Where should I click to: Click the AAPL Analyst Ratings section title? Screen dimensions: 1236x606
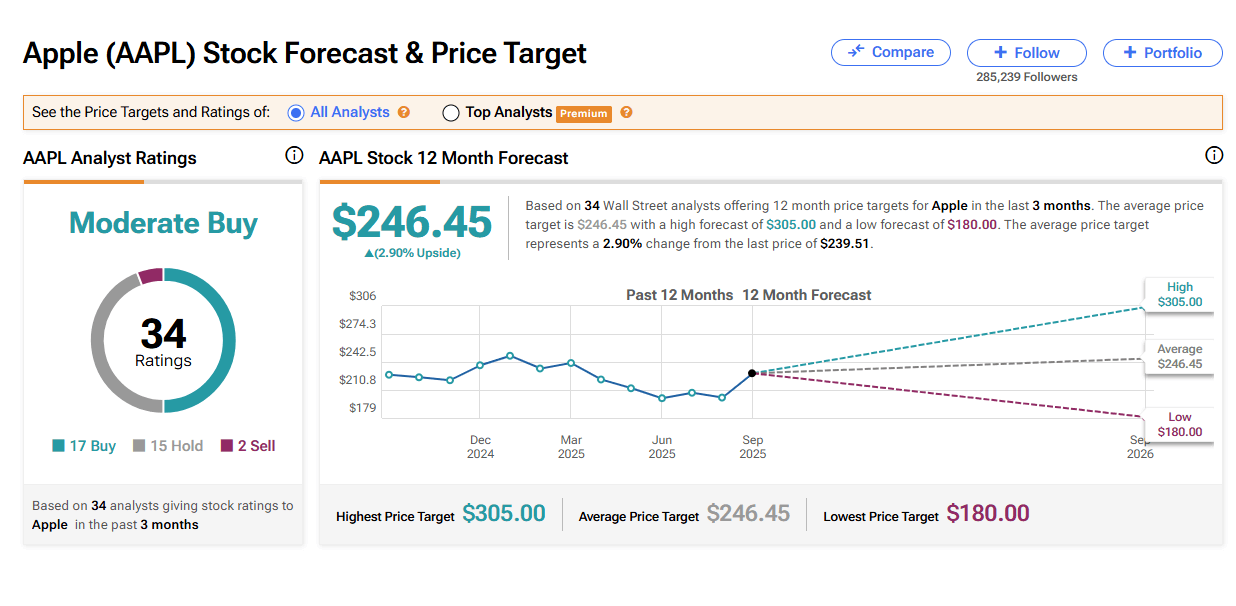[x=110, y=158]
